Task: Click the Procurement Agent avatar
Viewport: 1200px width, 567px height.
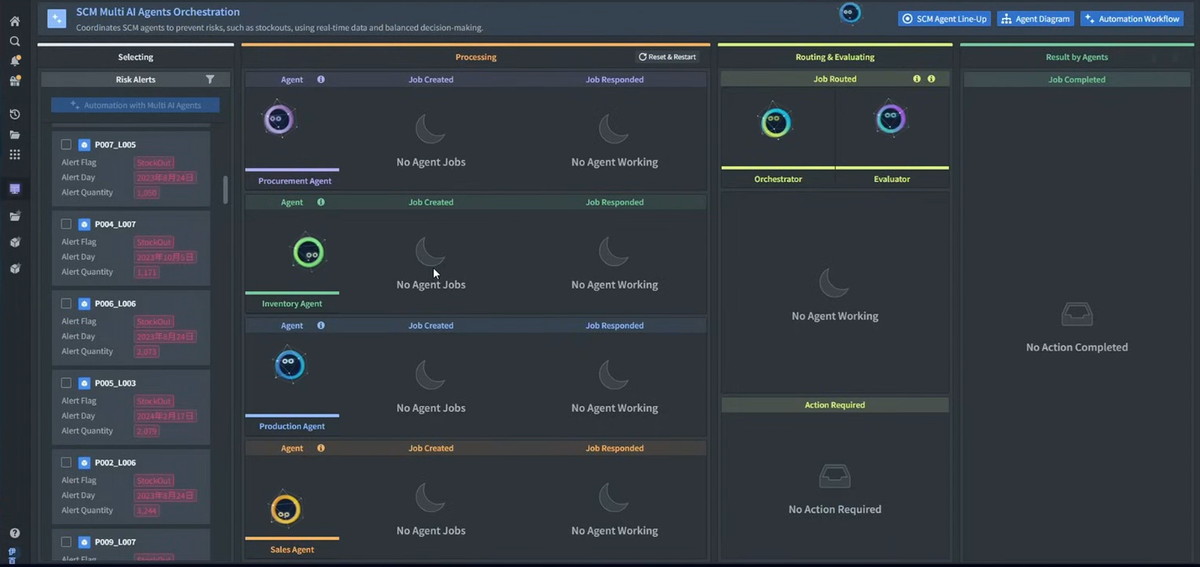Action: (278, 120)
